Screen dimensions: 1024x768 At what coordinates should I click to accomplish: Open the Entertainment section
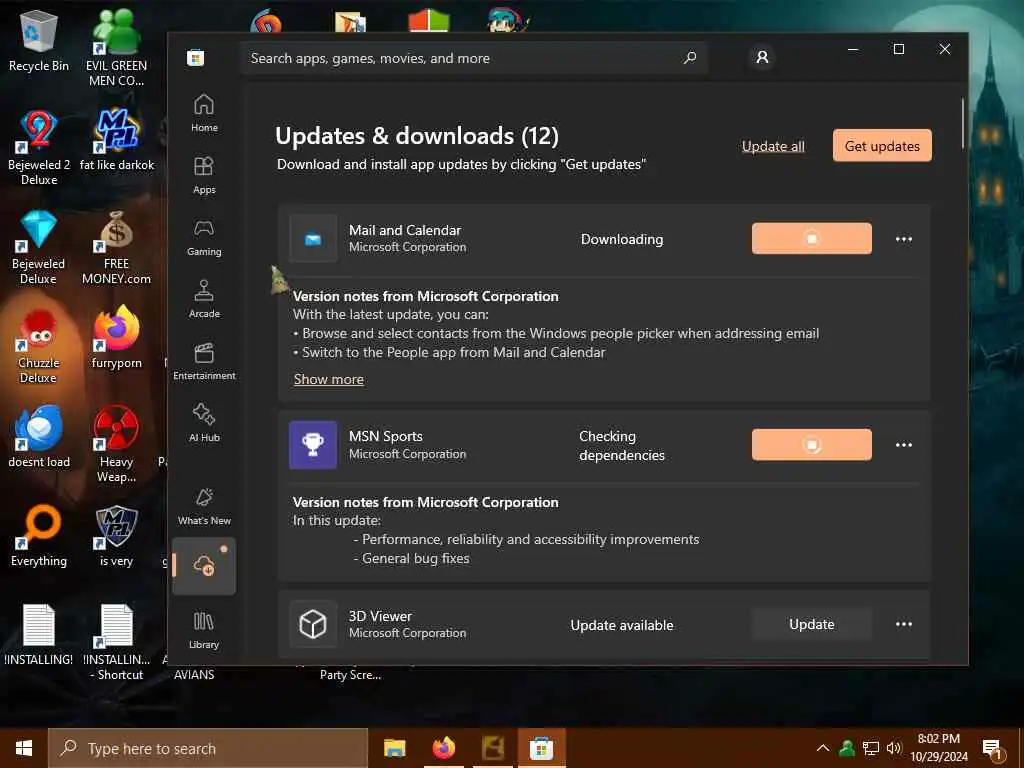[204, 361]
